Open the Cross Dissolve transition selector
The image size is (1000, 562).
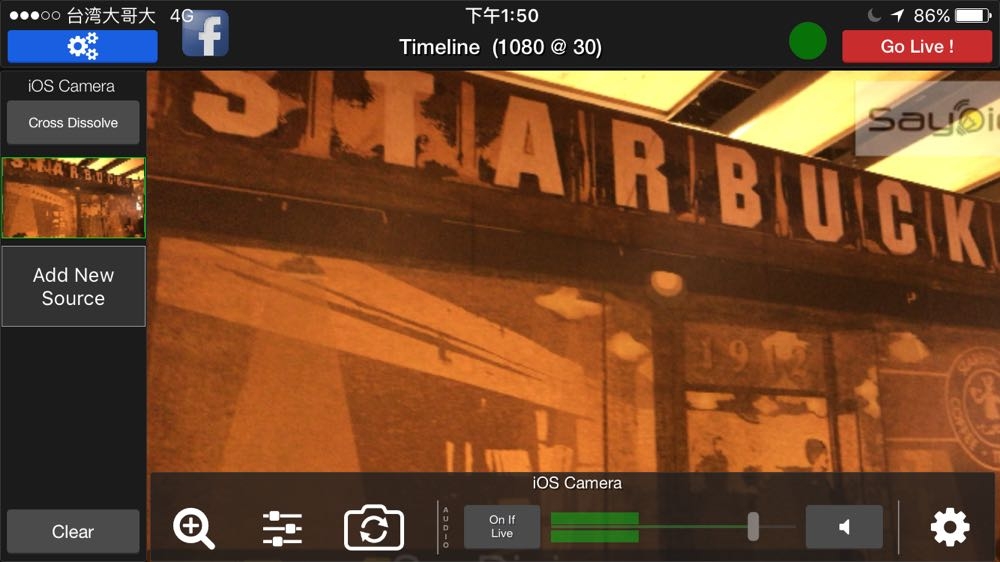(73, 122)
